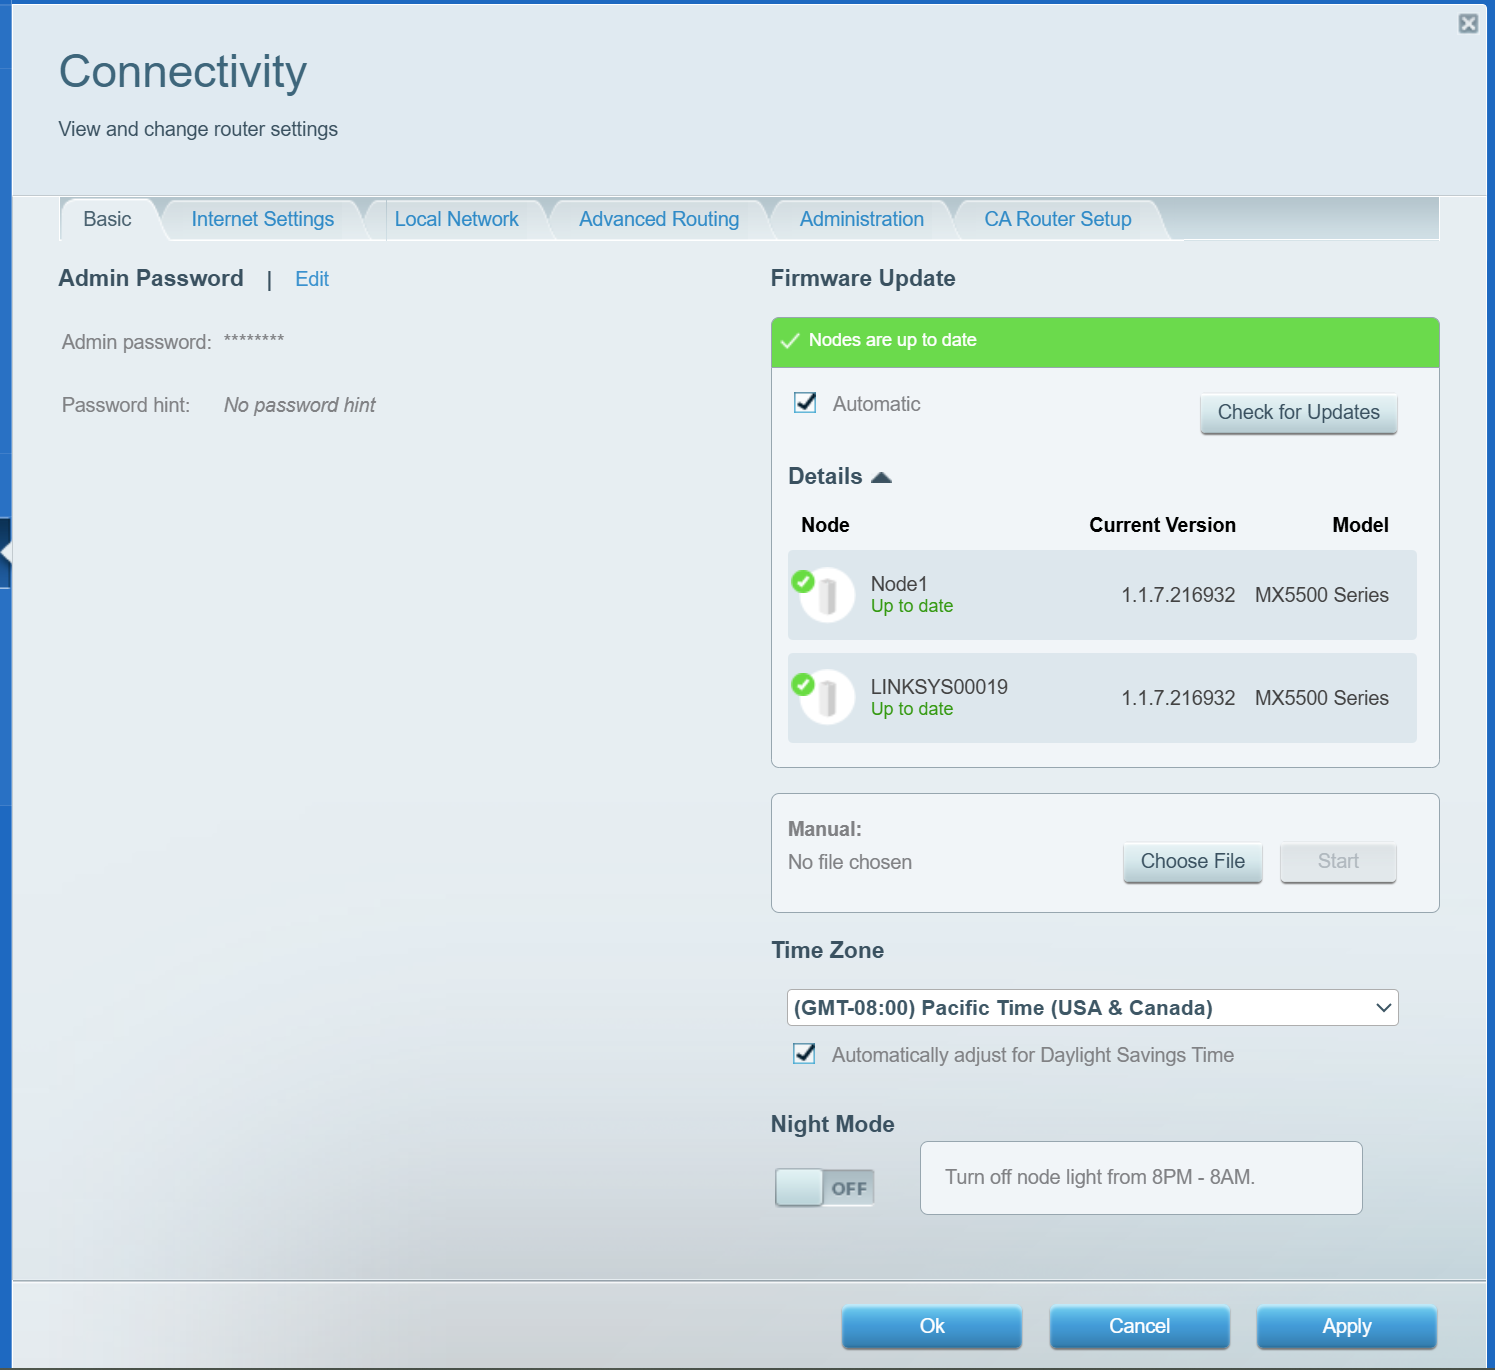Click LINKSYS00019's version 1.1.7.216932
The height and width of the screenshot is (1370, 1495).
click(x=1178, y=698)
